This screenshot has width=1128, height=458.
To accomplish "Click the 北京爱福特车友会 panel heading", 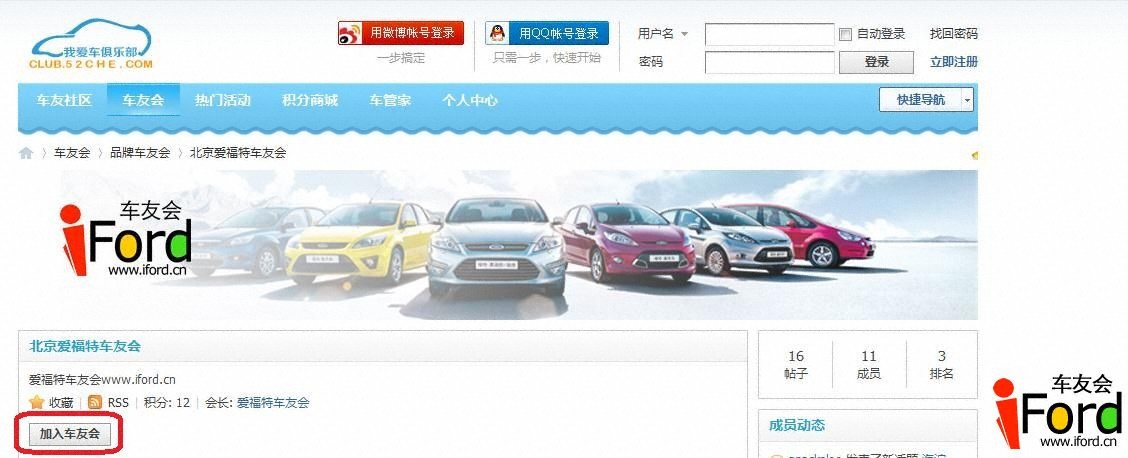I will click(x=85, y=346).
